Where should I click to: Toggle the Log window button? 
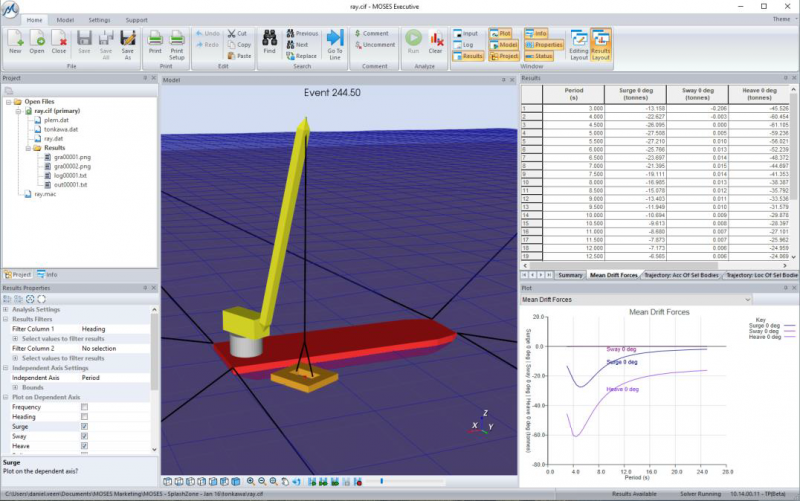coord(463,44)
